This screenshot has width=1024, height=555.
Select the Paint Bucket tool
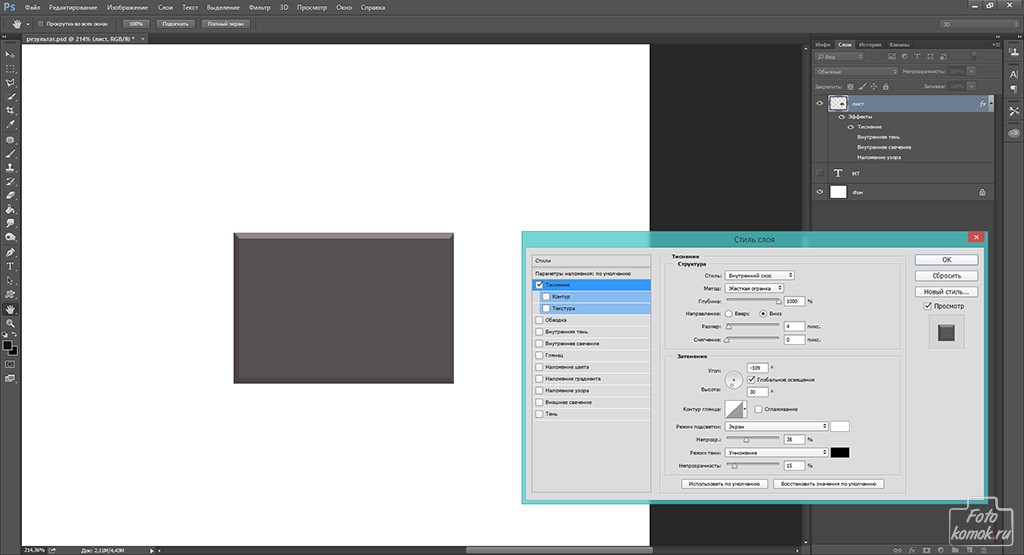click(x=10, y=209)
